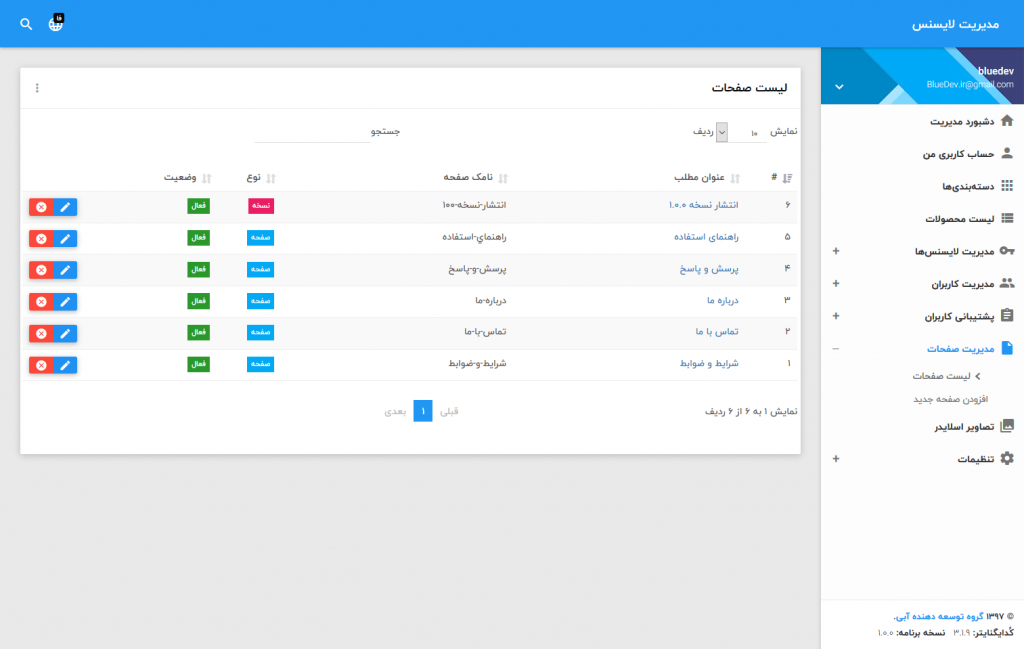Go to pagination page 1
Screen dimensions: 1024x649
pos(423,411)
